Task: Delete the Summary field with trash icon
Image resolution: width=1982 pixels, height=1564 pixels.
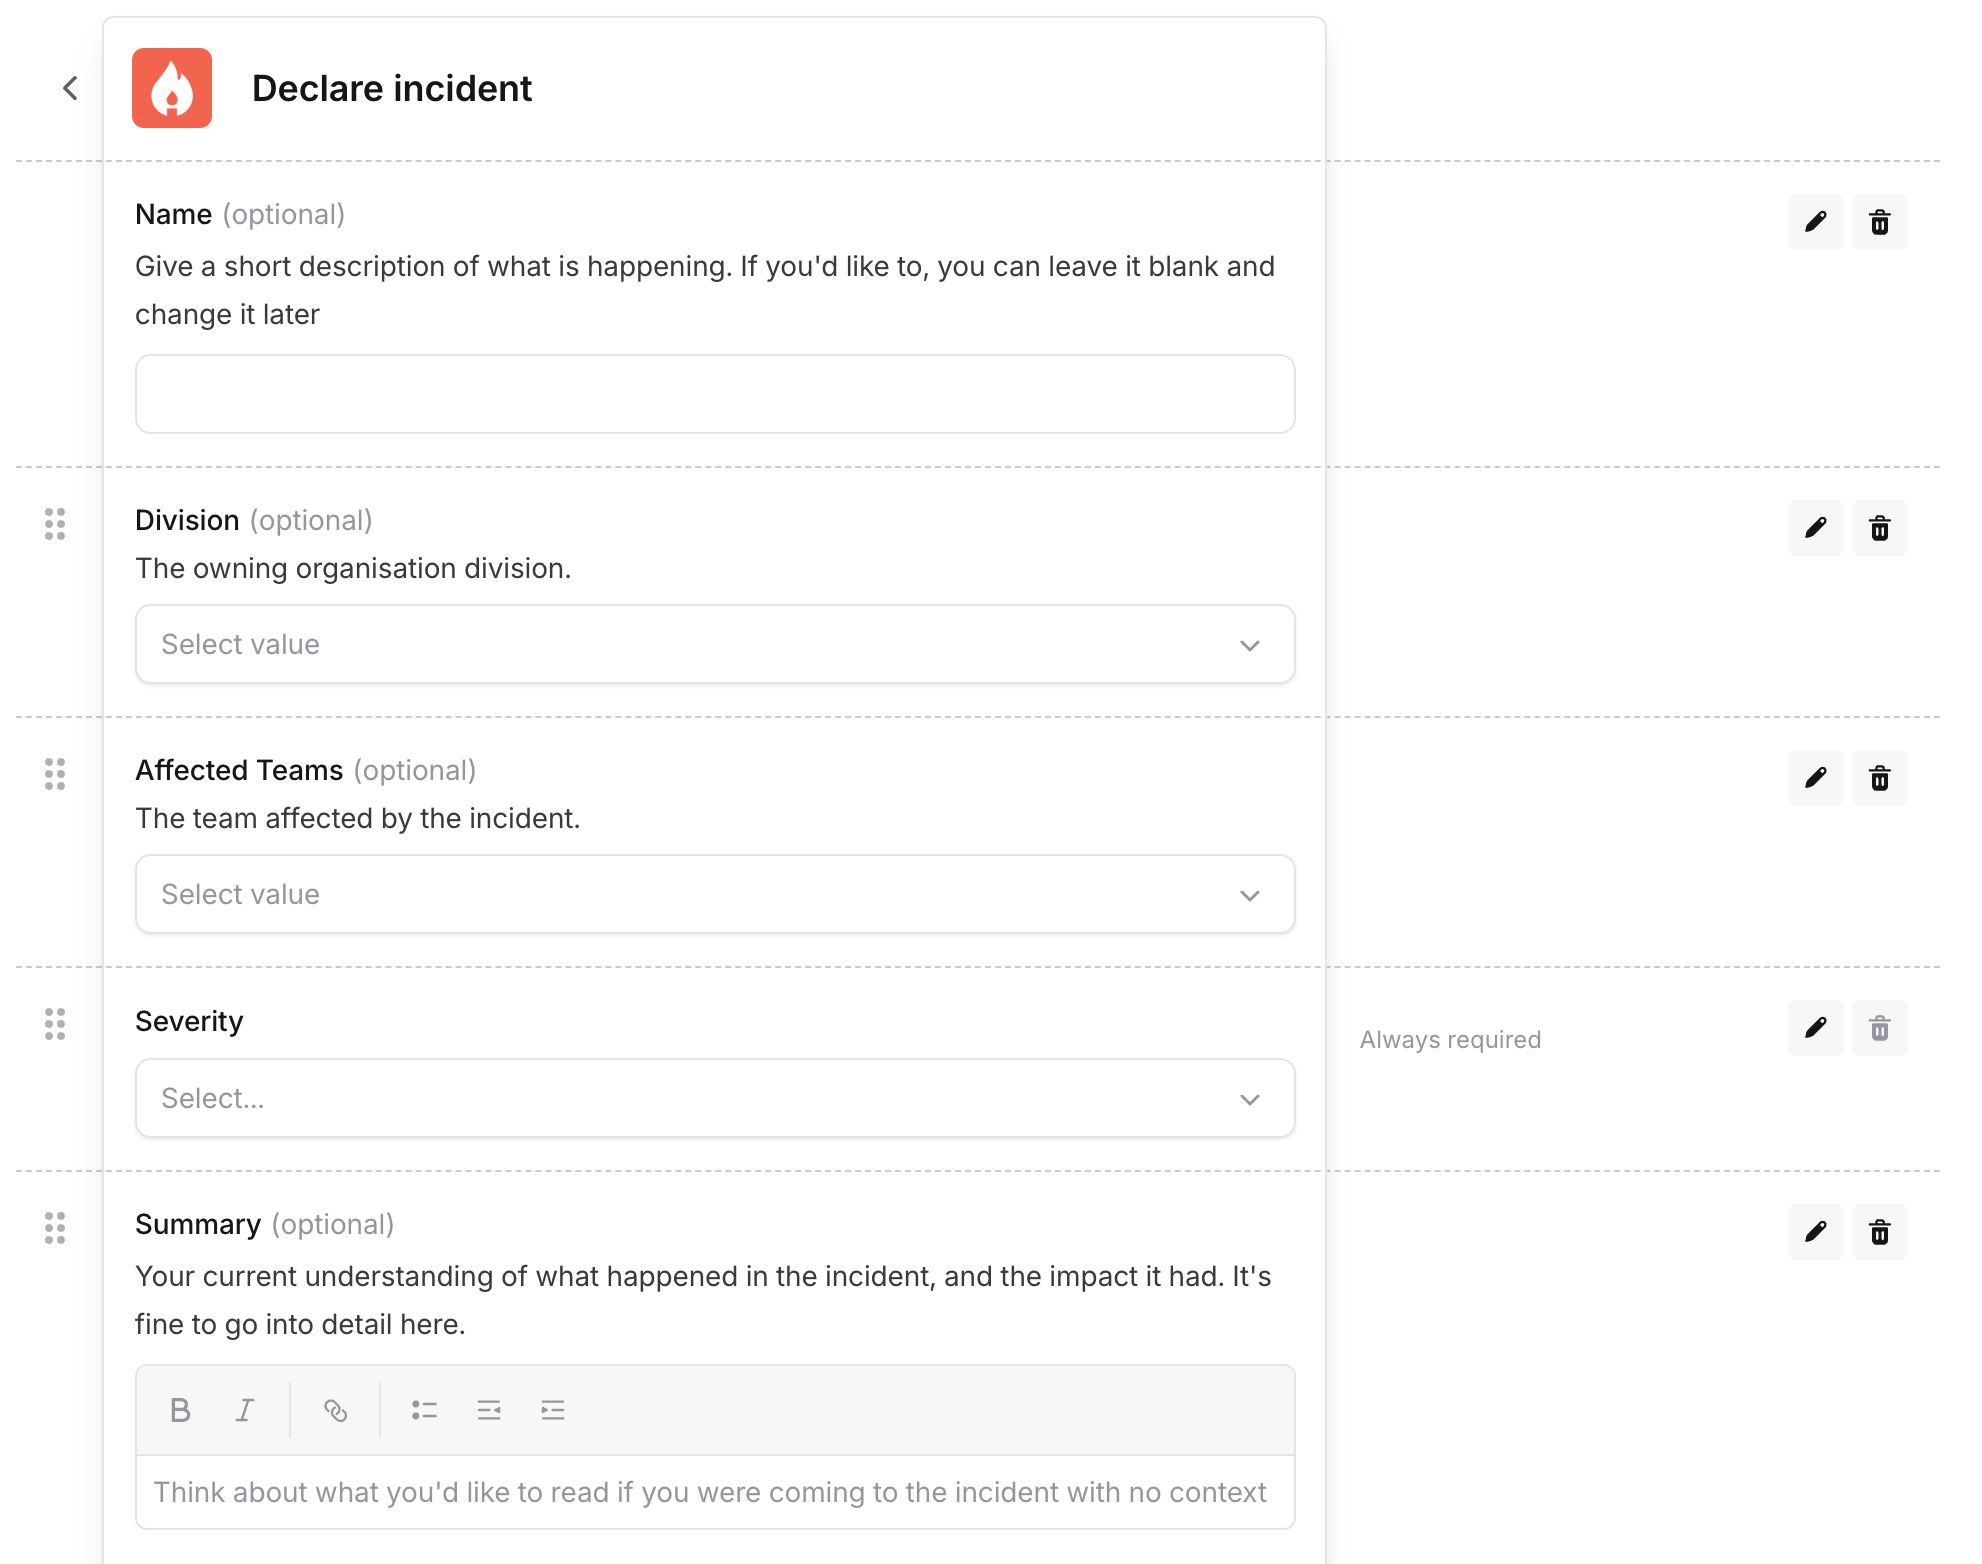Action: pos(1879,1232)
